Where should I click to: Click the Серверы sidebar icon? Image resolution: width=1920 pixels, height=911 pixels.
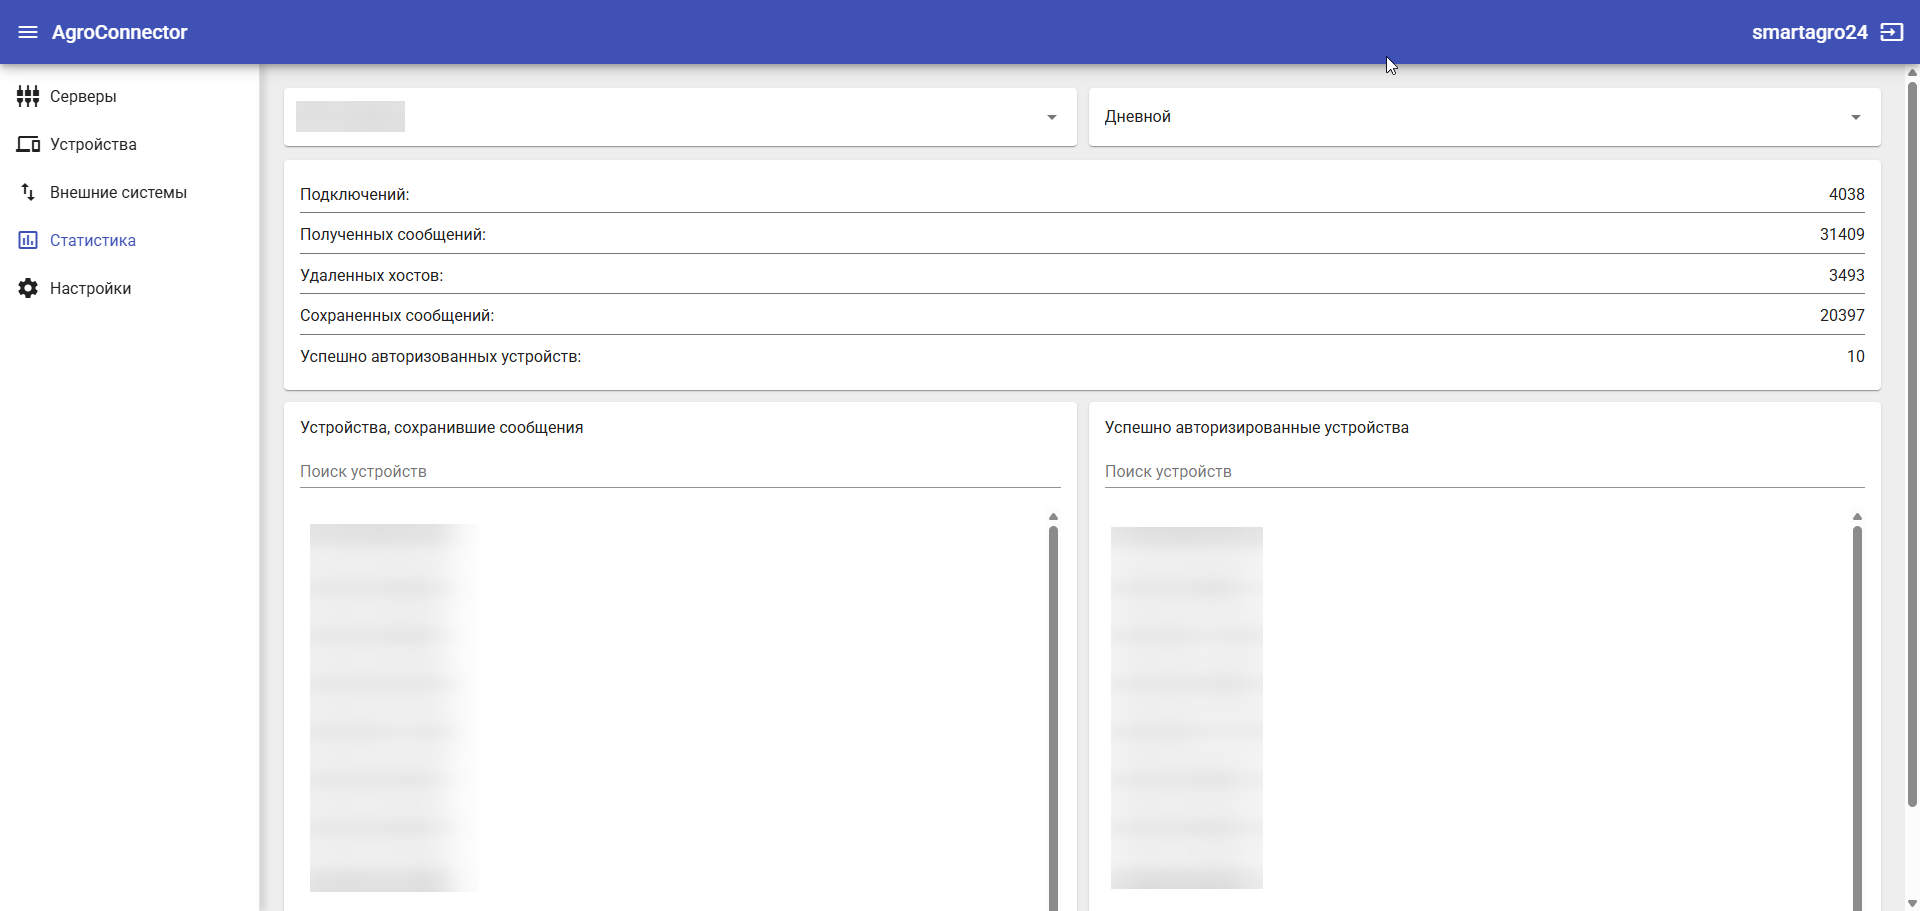click(28, 96)
